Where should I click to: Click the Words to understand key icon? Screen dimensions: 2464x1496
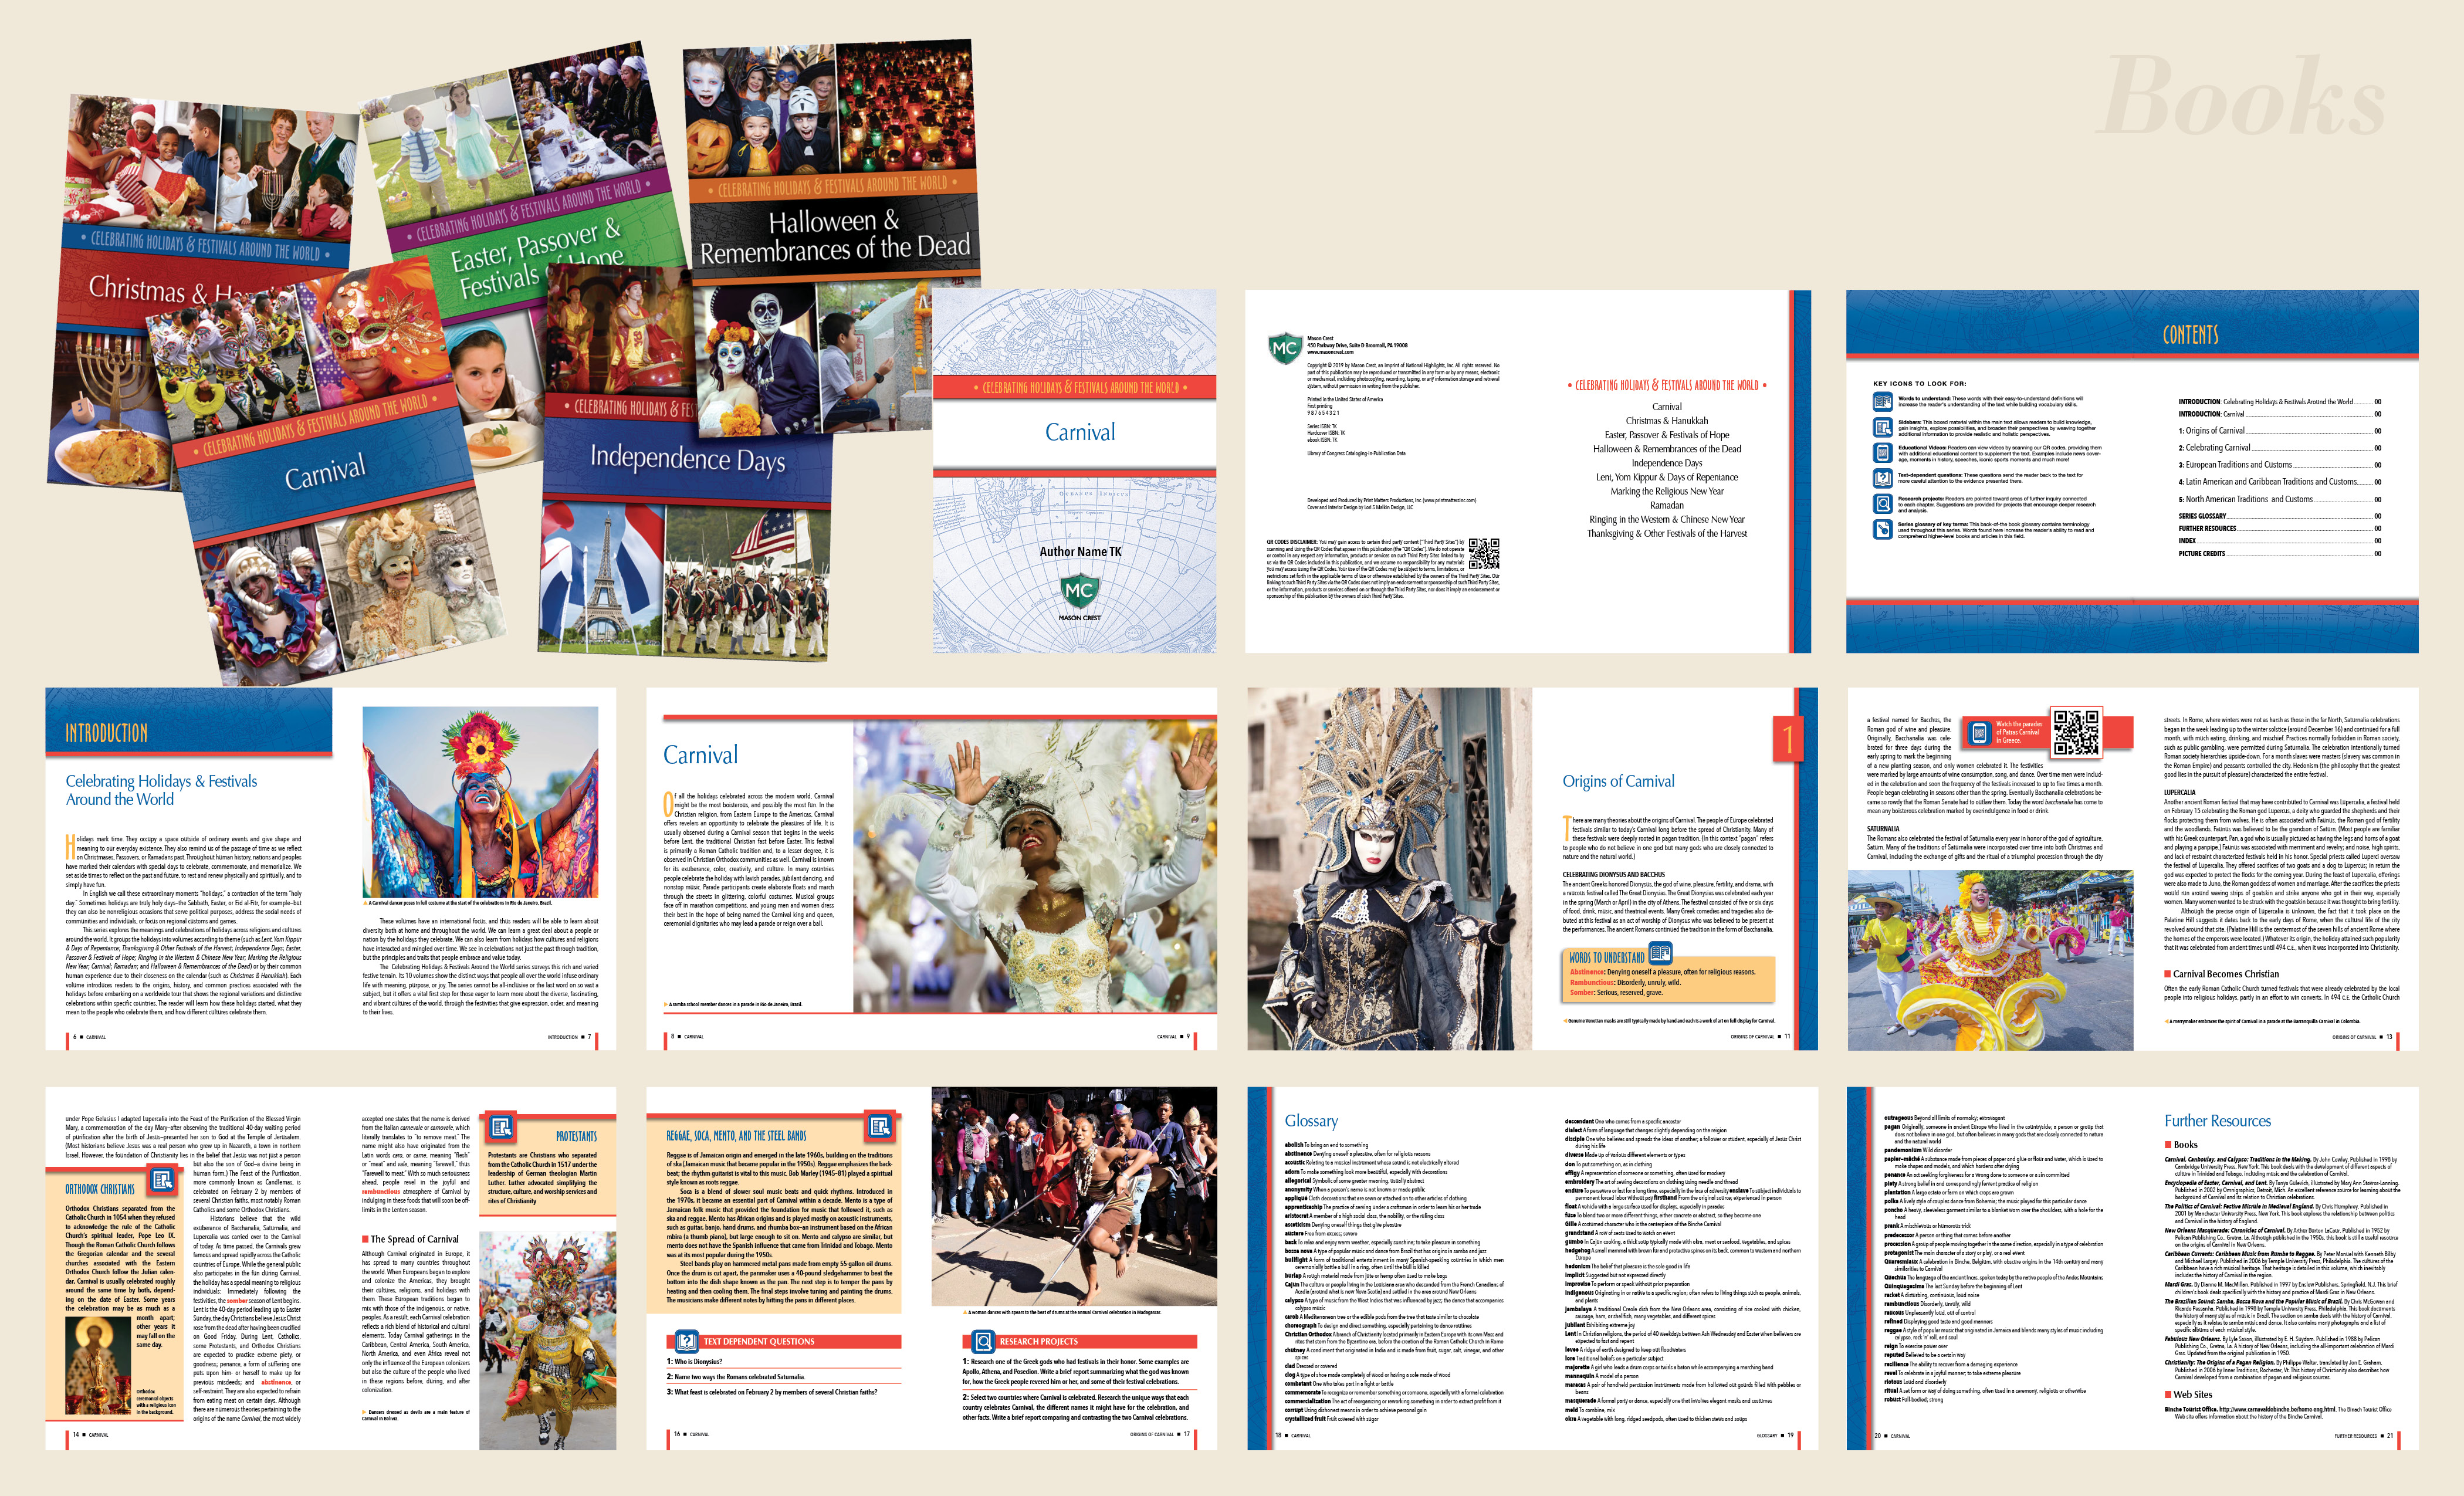1882,402
